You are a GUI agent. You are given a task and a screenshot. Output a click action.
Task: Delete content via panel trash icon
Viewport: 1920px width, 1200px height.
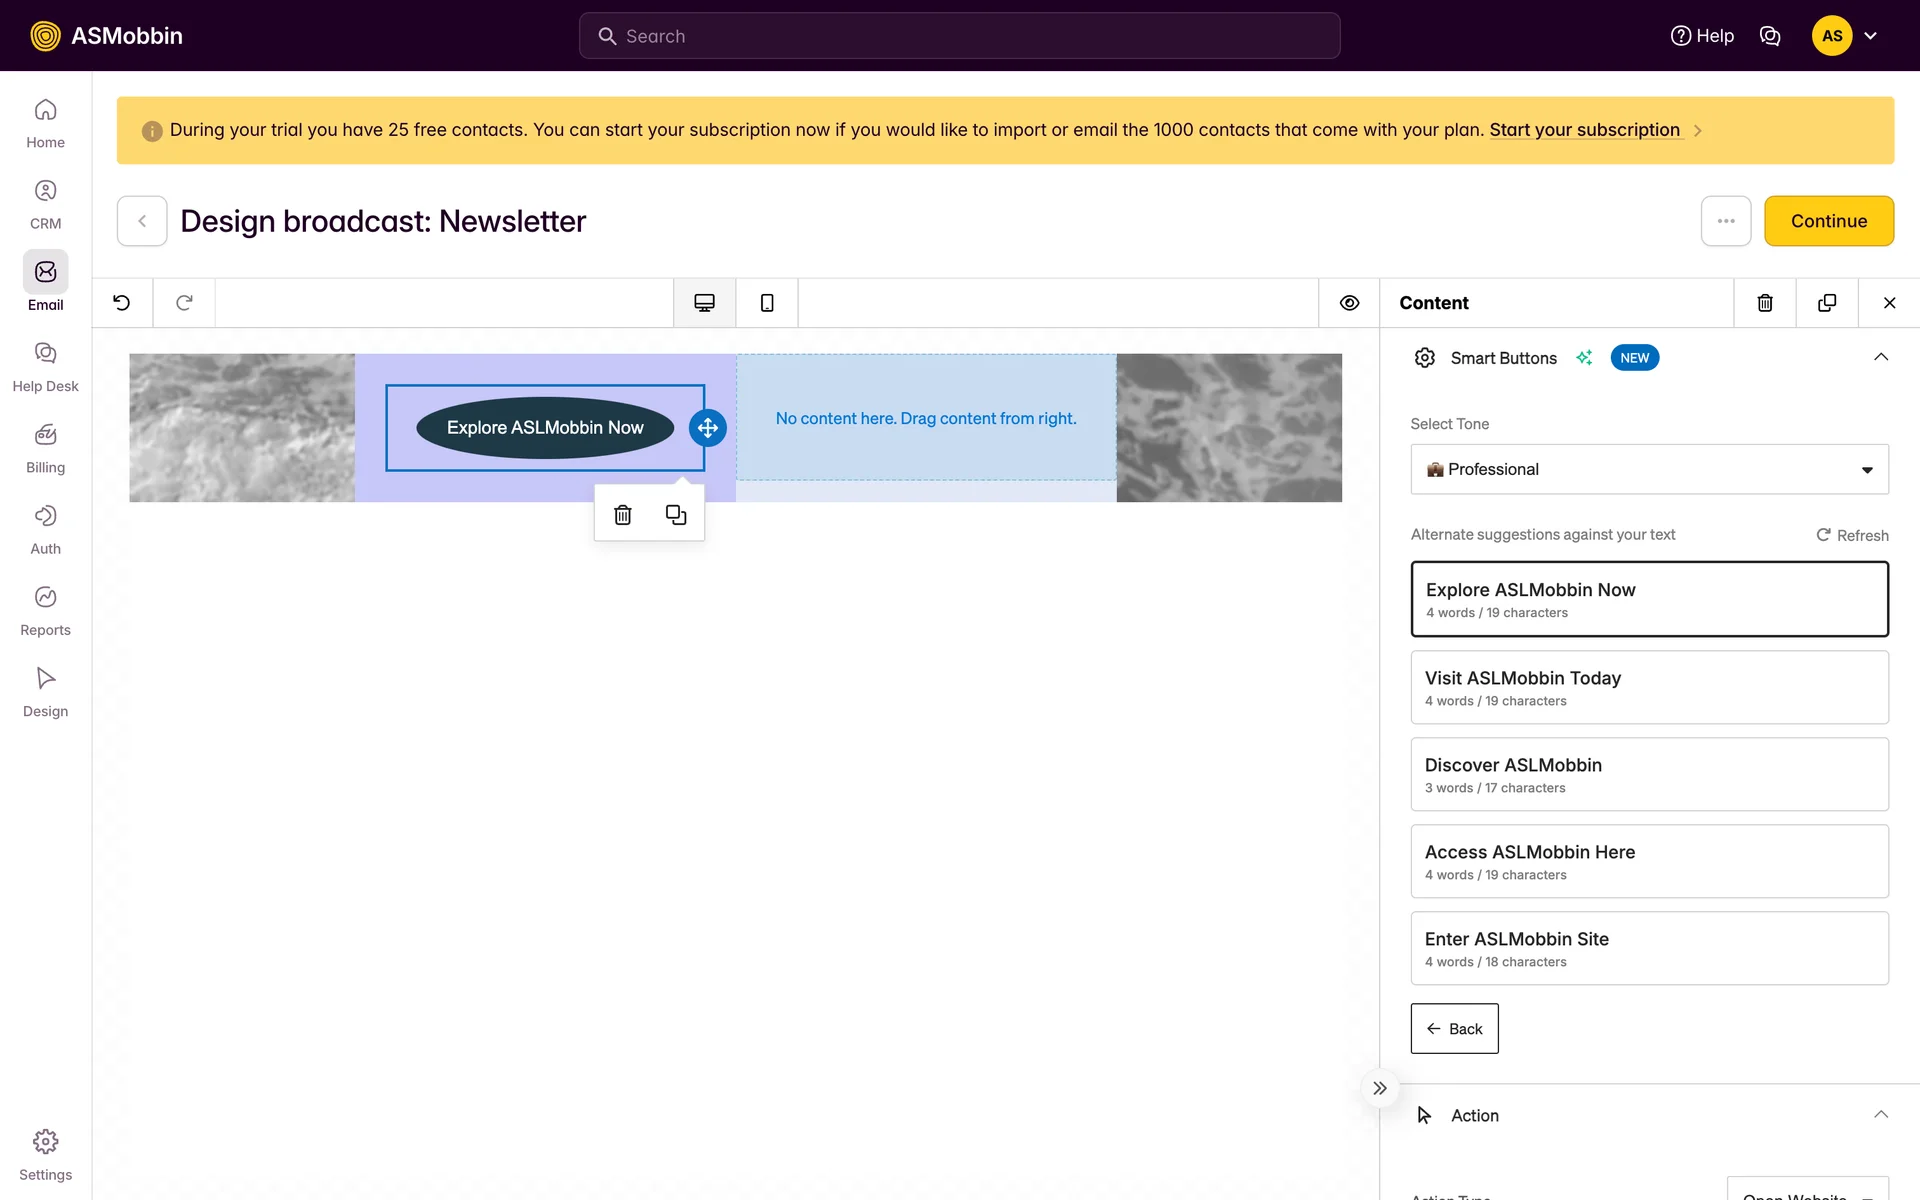[x=1765, y=303]
